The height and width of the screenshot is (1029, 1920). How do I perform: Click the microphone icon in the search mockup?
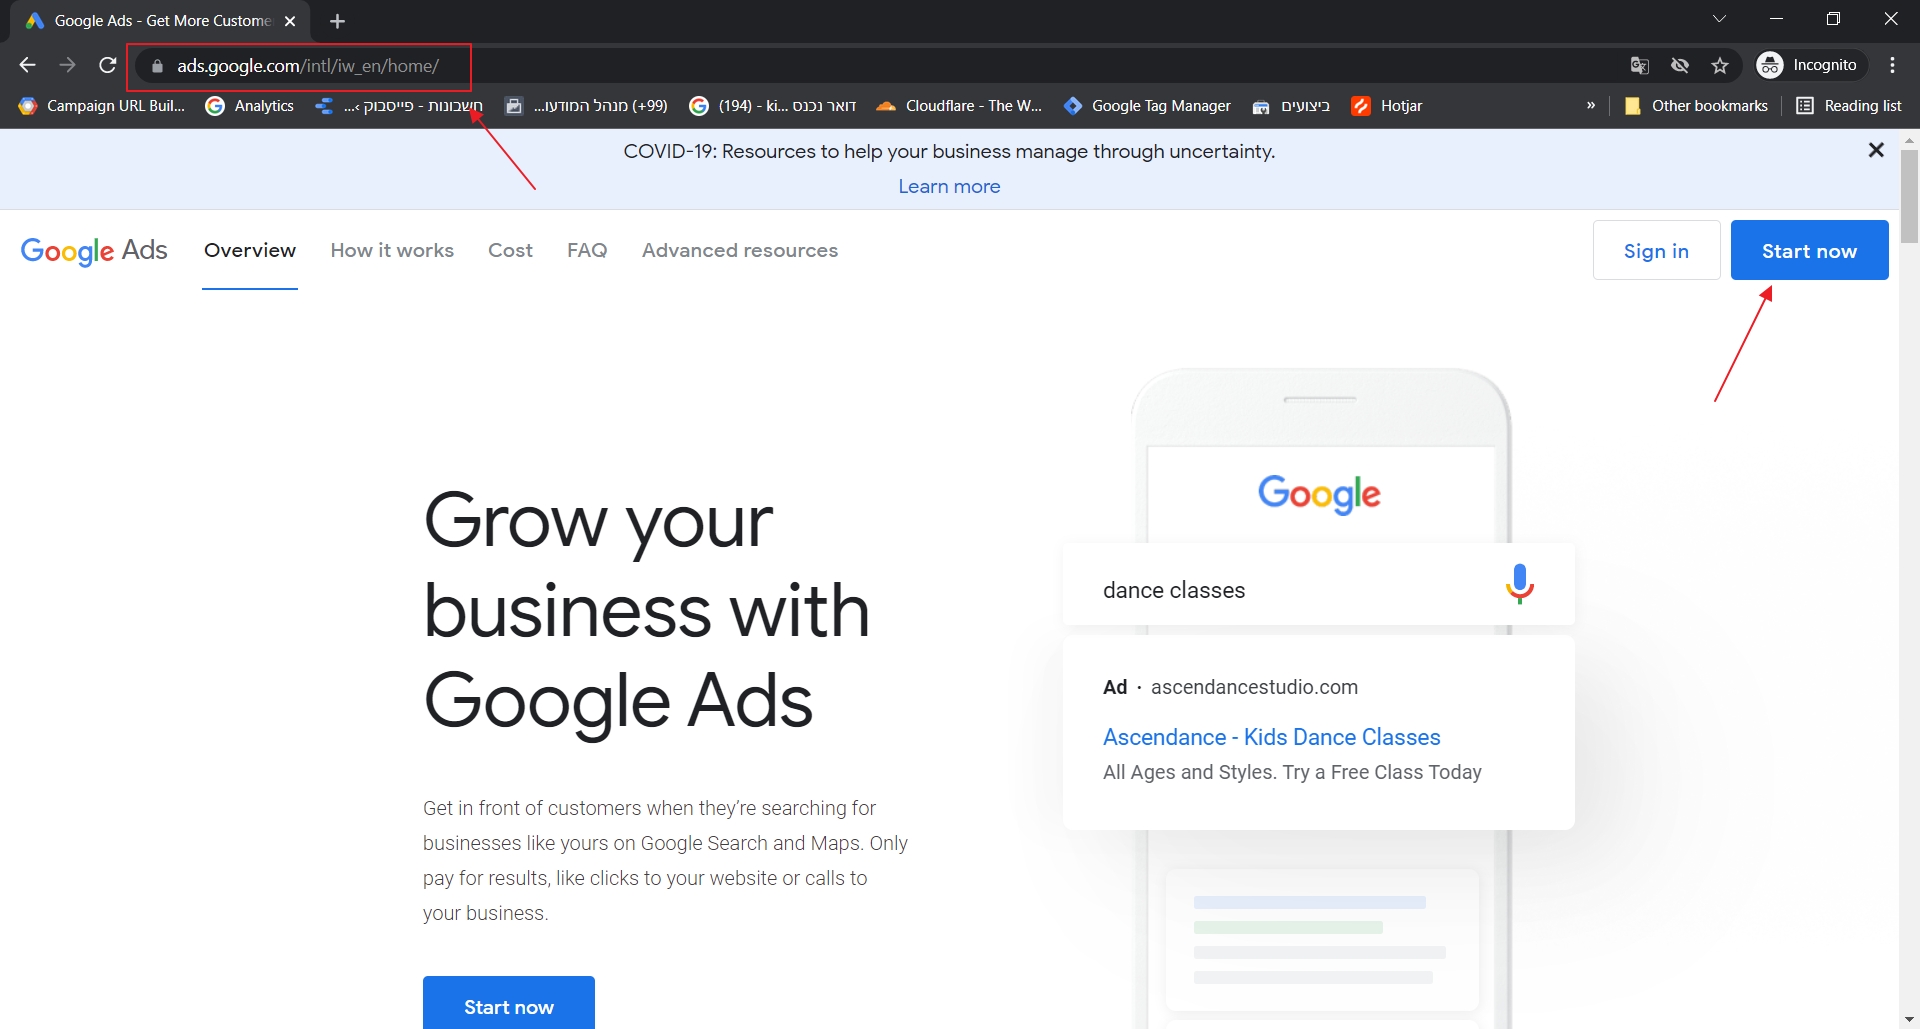point(1519,584)
